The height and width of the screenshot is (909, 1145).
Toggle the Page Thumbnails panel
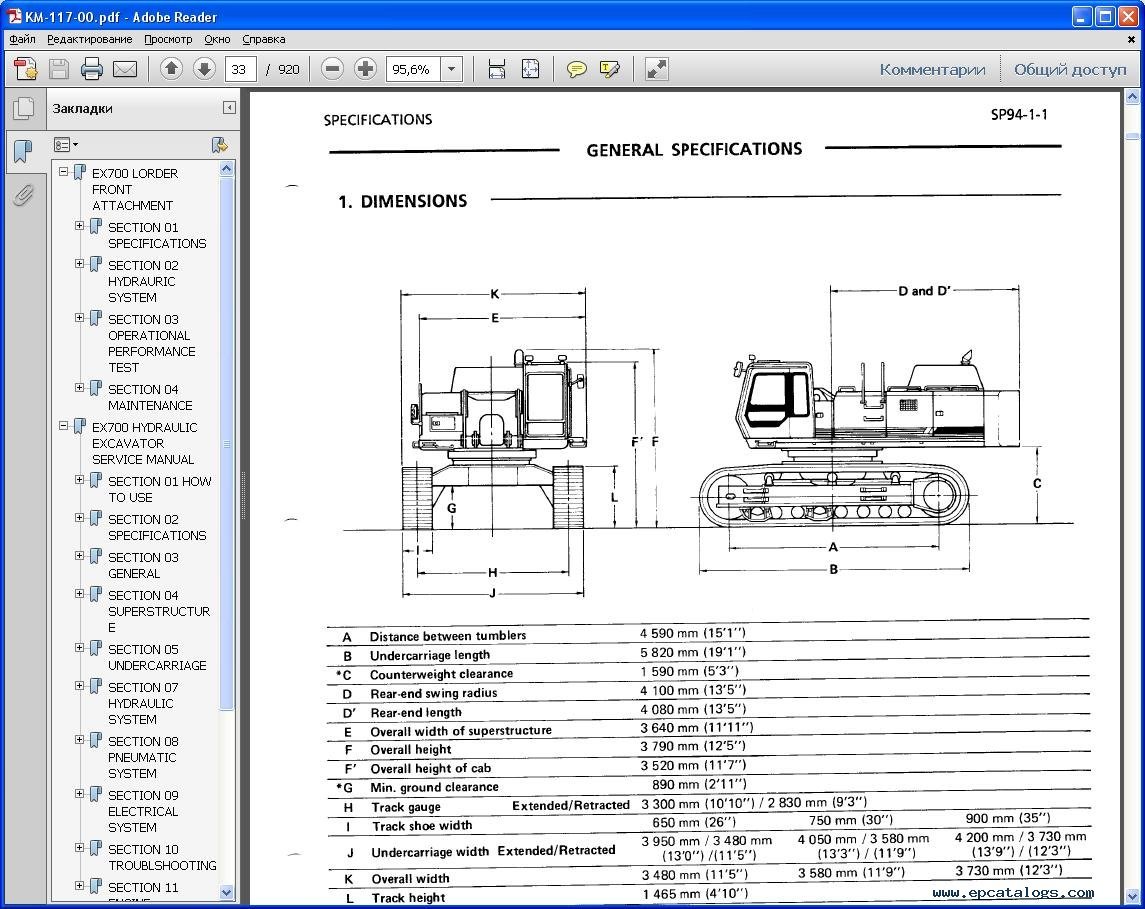click(23, 108)
